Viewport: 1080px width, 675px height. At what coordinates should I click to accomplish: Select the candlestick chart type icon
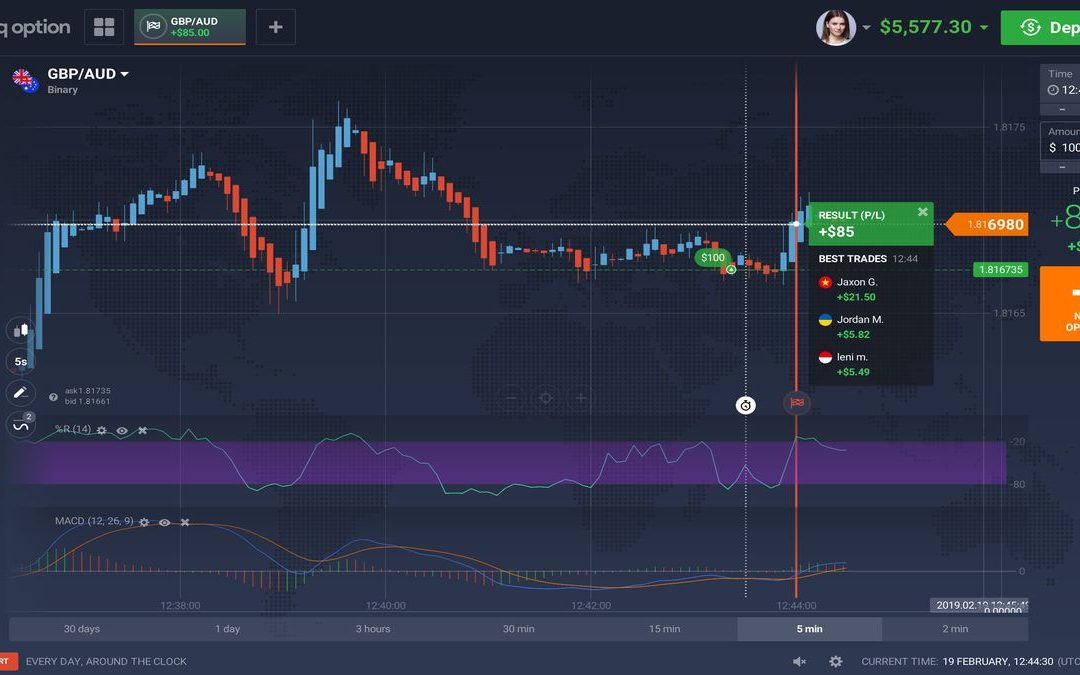point(20,330)
